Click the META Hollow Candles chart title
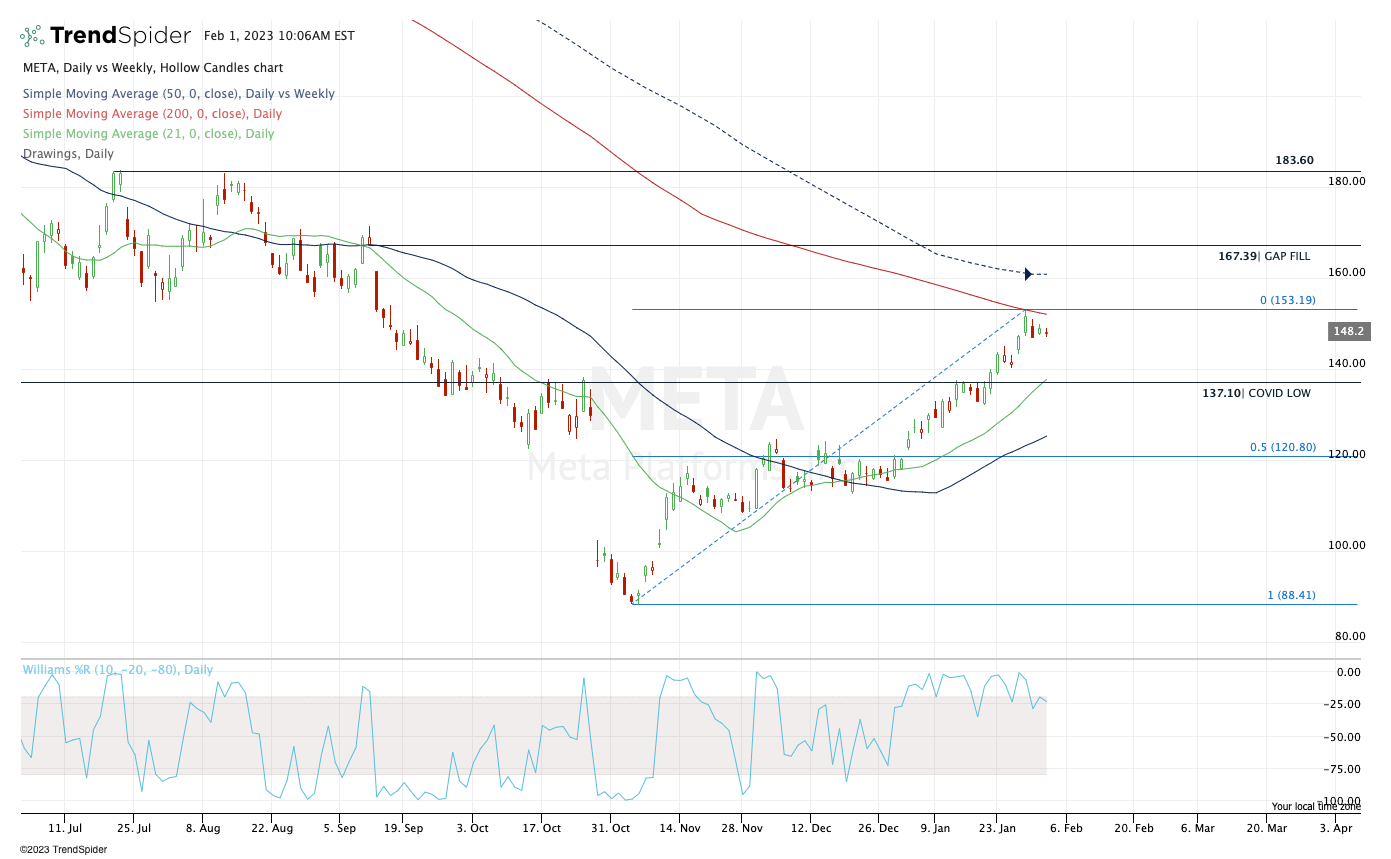The height and width of the screenshot is (859, 1391). tap(153, 68)
